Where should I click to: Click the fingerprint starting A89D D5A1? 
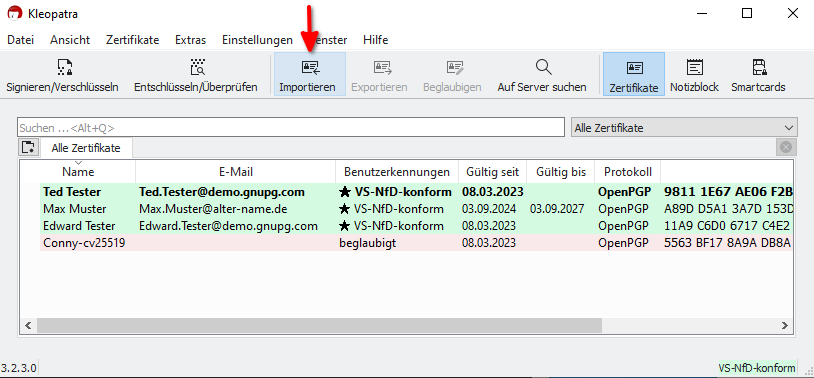[x=728, y=209]
